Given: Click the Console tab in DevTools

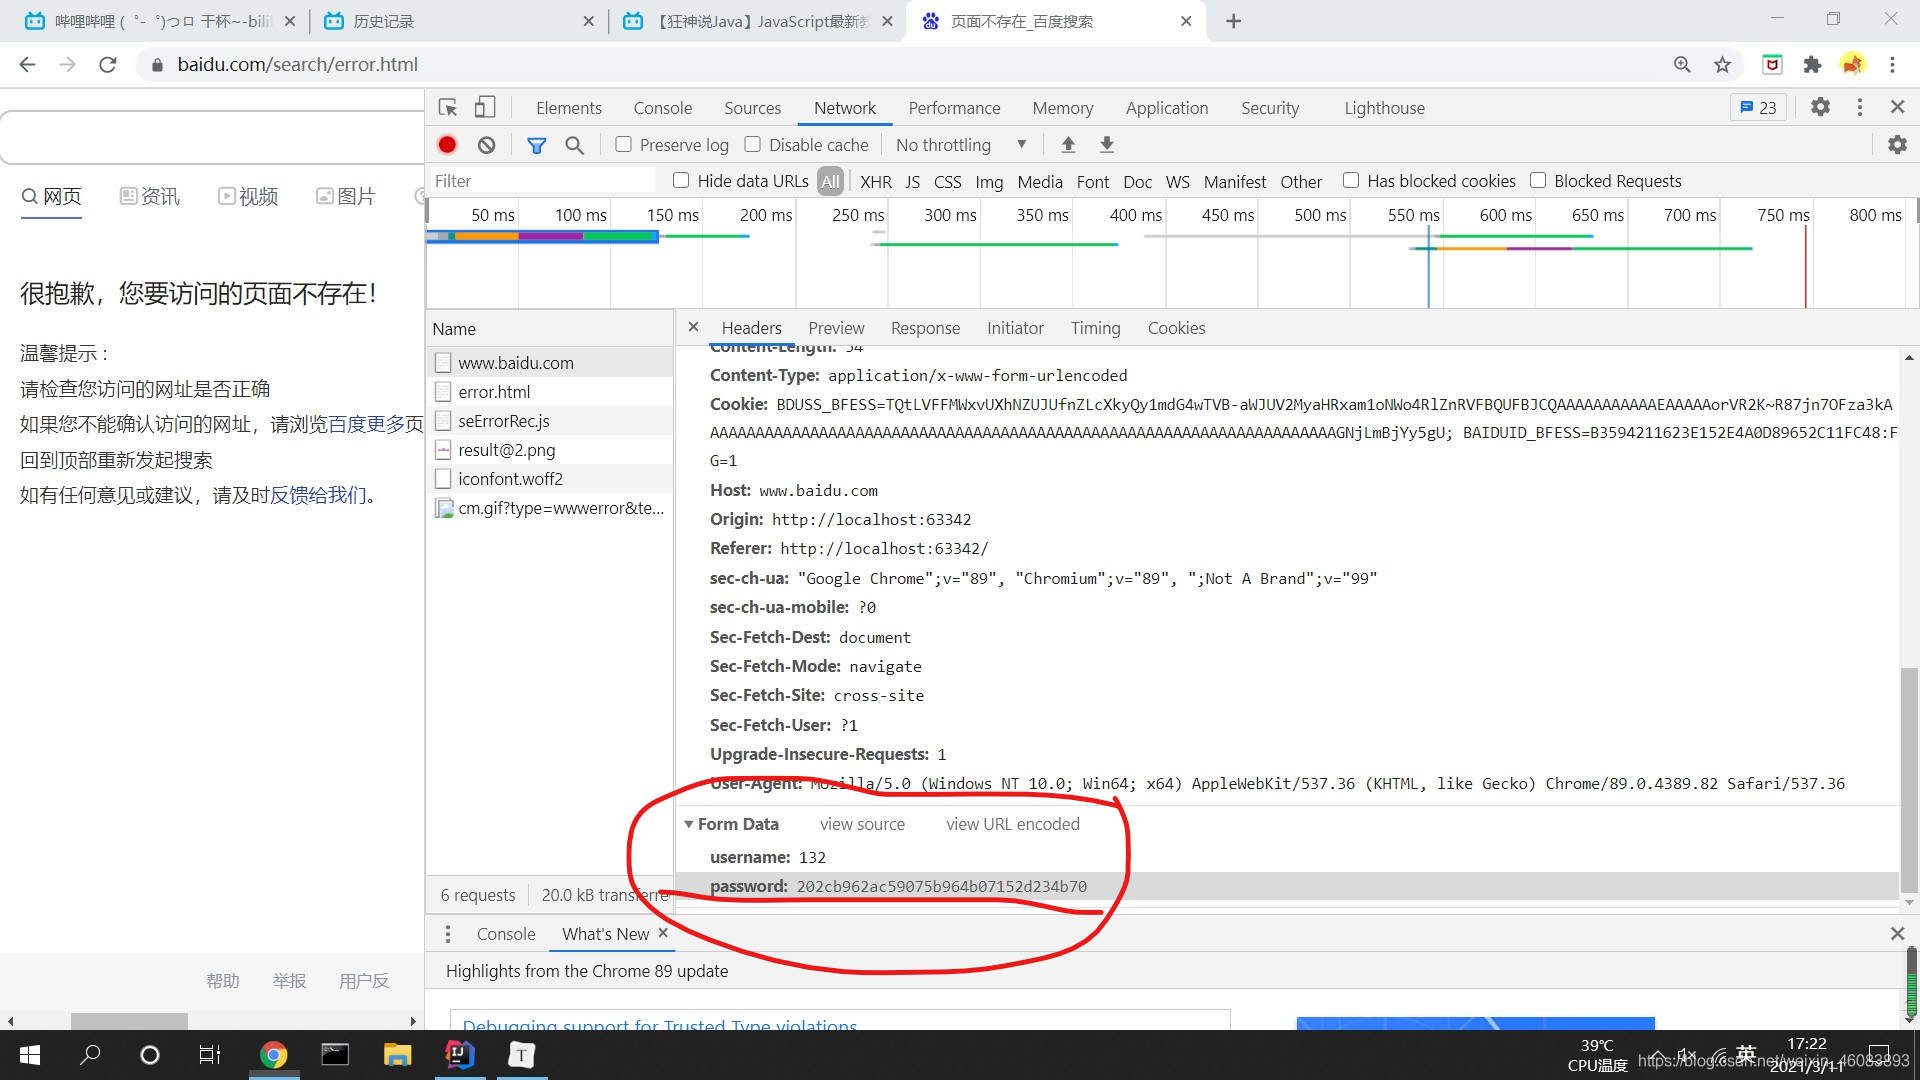Looking at the screenshot, I should click(x=661, y=107).
